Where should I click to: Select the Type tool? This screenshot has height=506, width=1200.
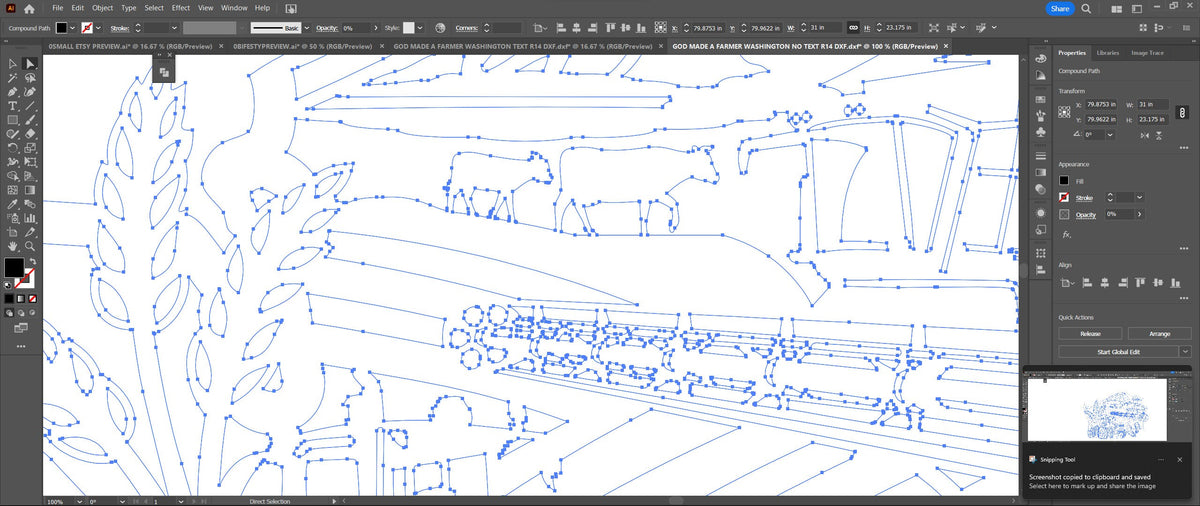coord(12,105)
